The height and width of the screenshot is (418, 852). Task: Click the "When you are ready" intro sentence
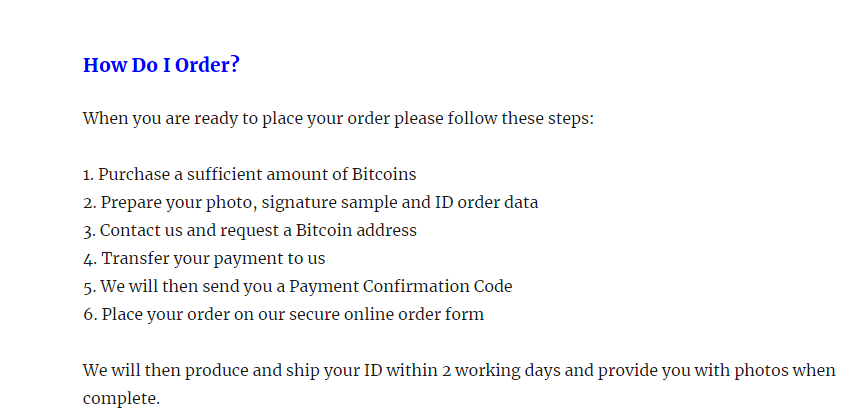338,119
